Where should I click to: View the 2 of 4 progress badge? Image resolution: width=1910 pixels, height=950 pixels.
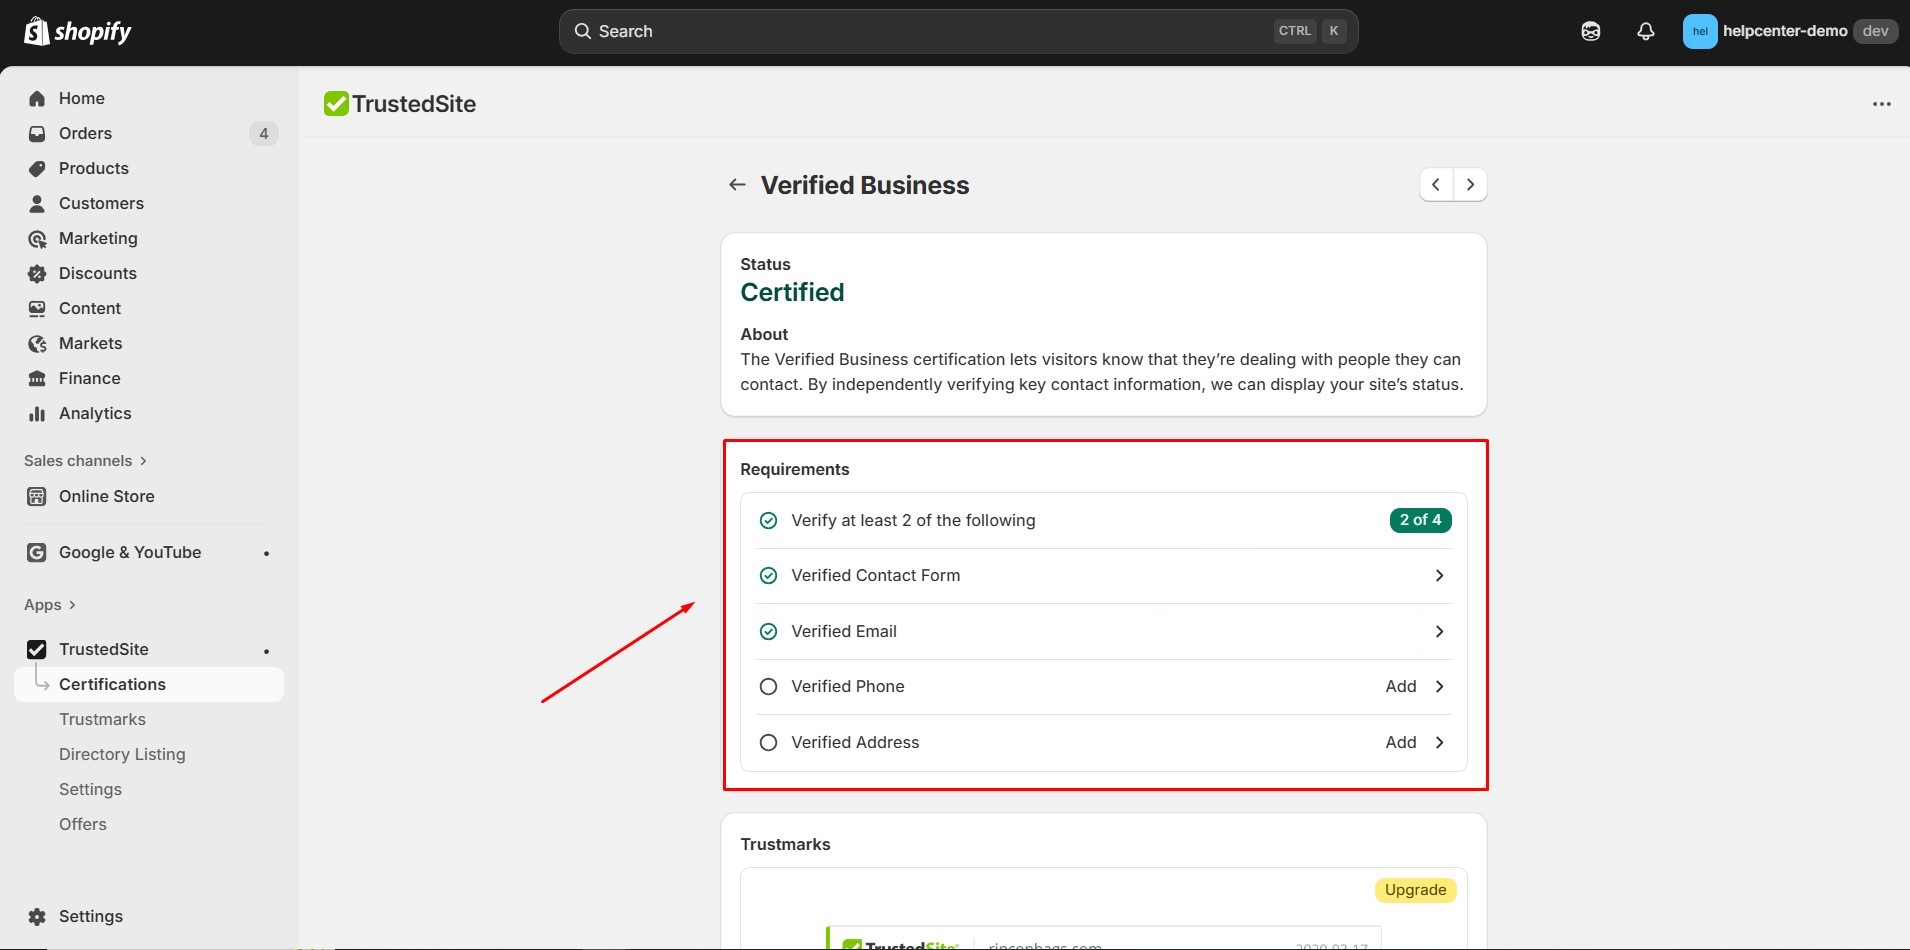(x=1420, y=520)
